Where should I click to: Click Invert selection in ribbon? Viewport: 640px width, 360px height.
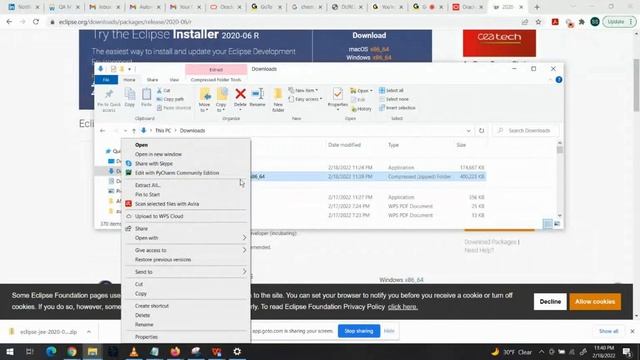(x=397, y=108)
